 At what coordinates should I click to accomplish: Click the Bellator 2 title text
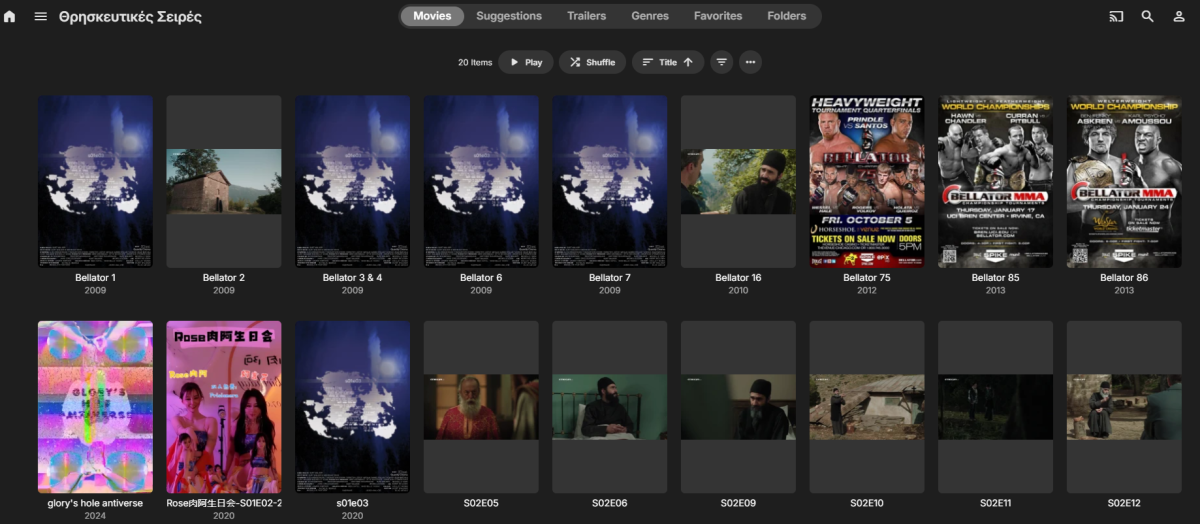(x=224, y=278)
